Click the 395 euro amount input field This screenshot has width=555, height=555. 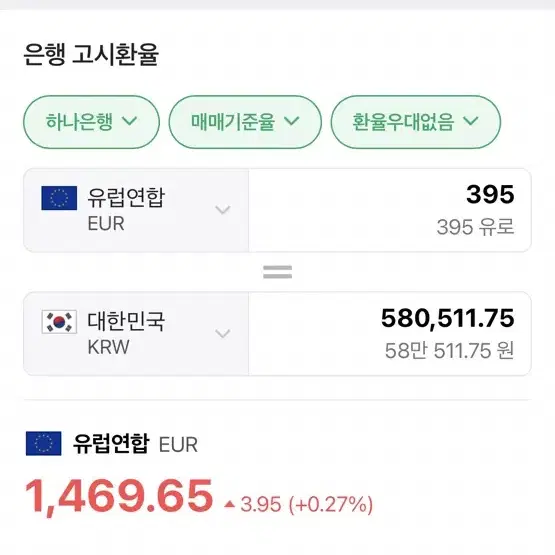coord(390,210)
